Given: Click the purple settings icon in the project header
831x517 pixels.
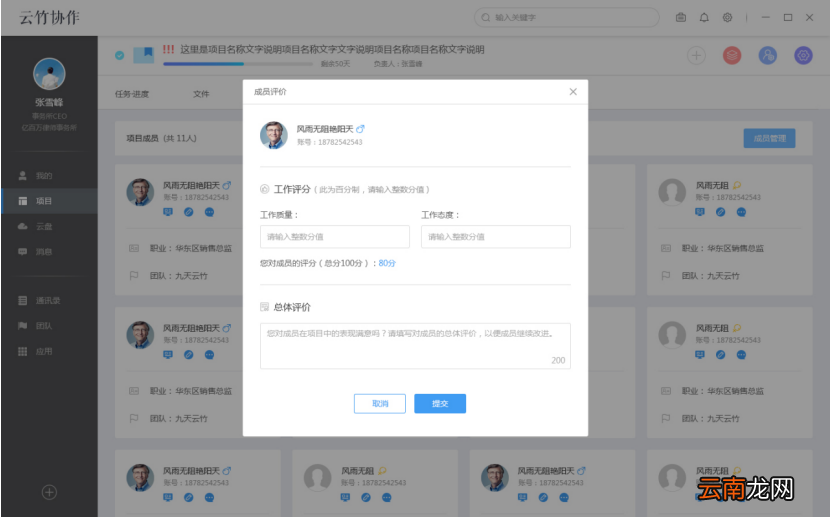Looking at the screenshot, I should [803, 55].
